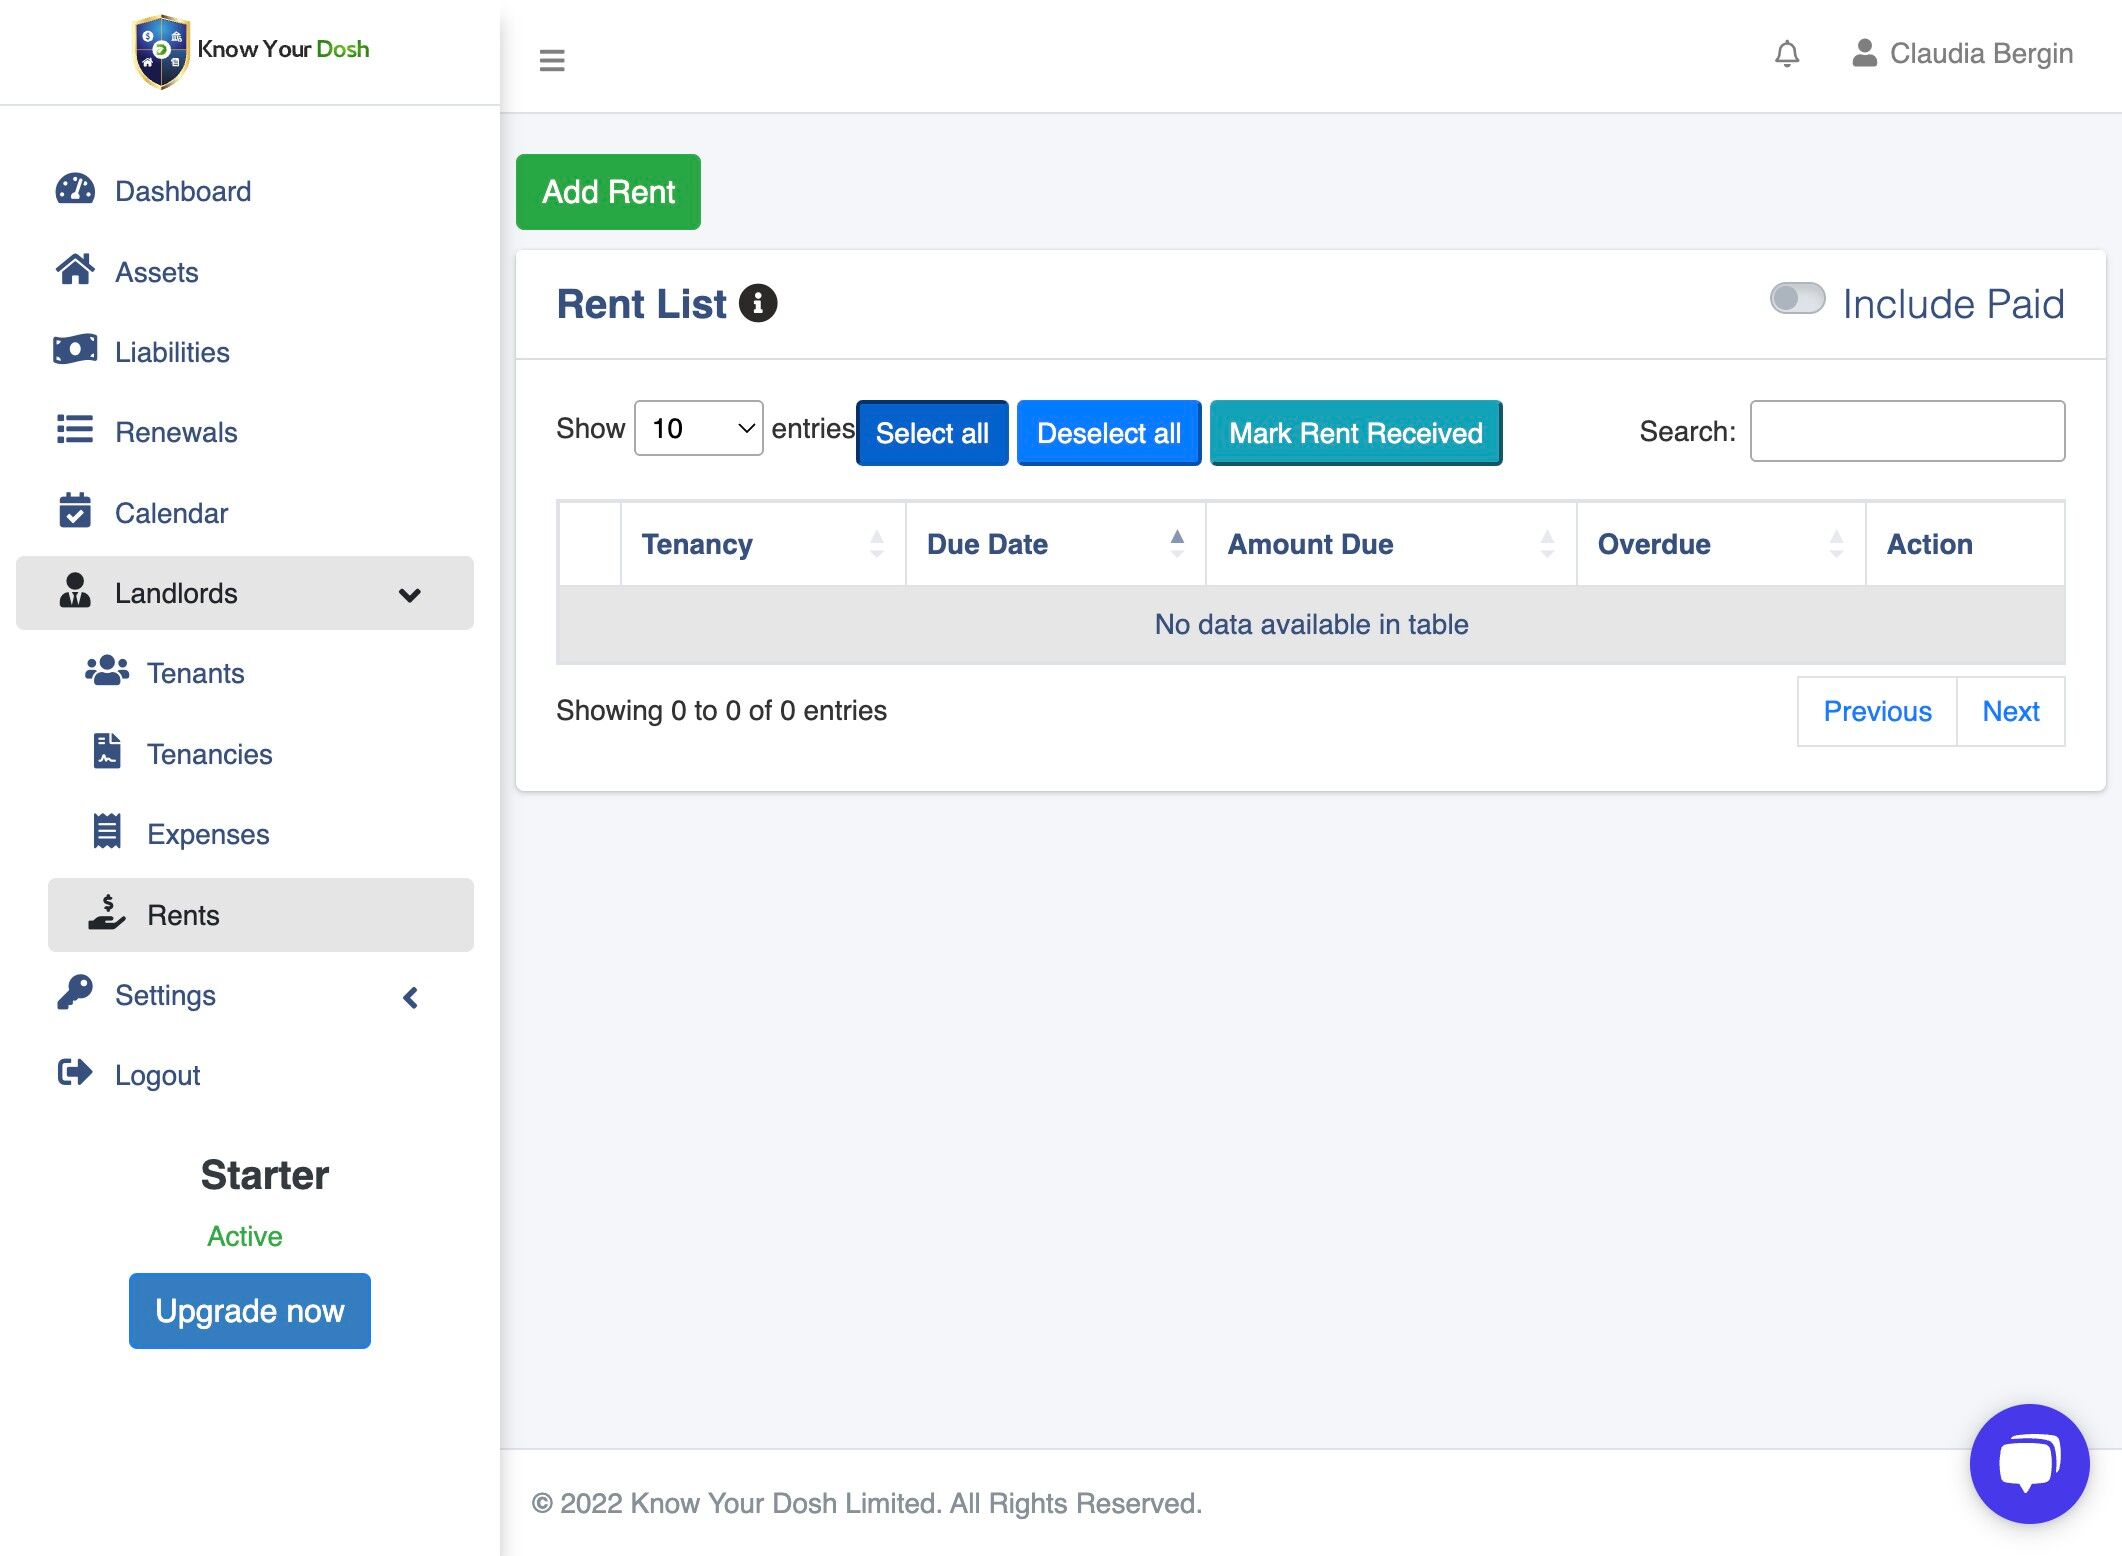
Task: Sort the table by Due Date
Action: coord(1054,544)
